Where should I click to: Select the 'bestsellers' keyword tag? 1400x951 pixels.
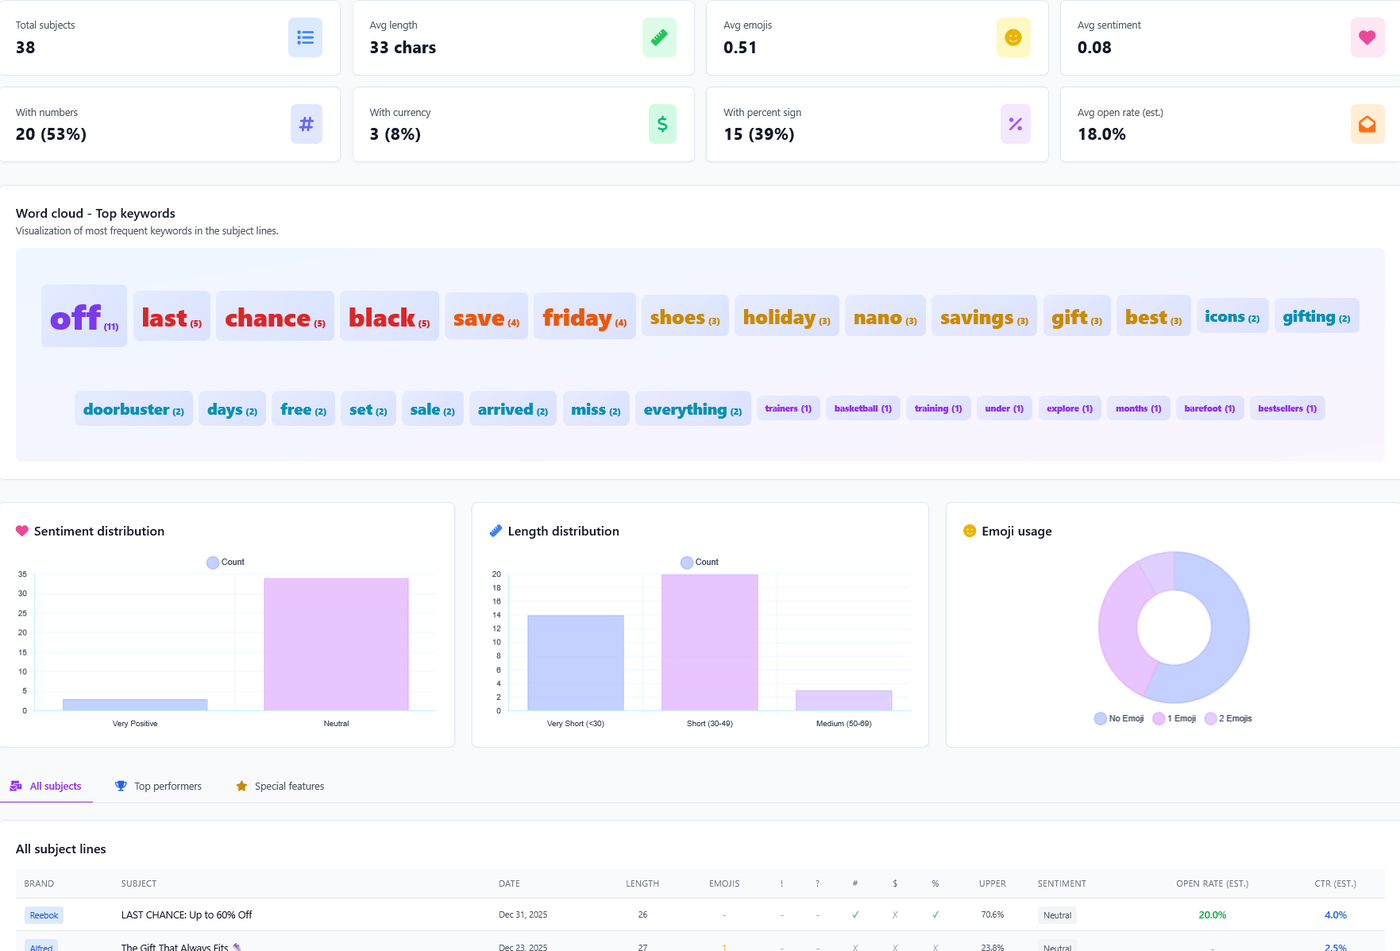tap(1287, 408)
